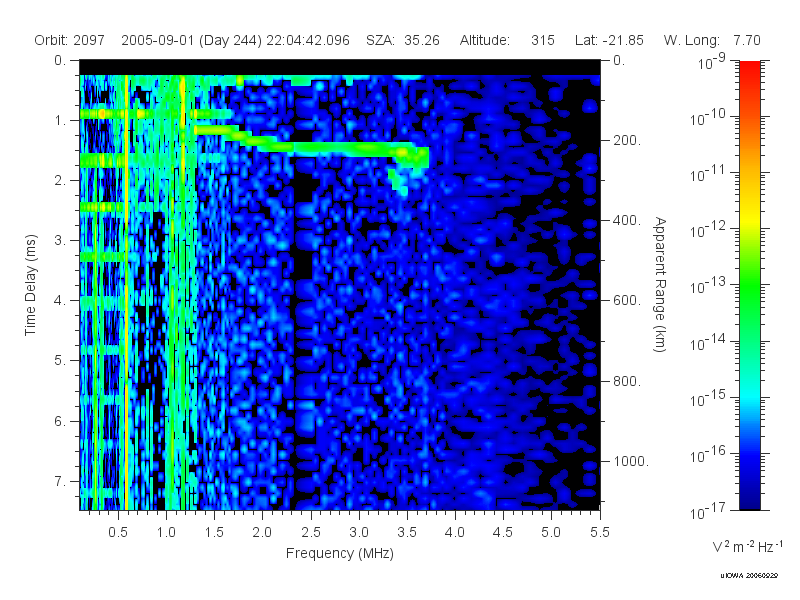The width and height of the screenshot is (800, 600).
Task: Click the 5.5 frequency tick label
Action: (x=599, y=532)
